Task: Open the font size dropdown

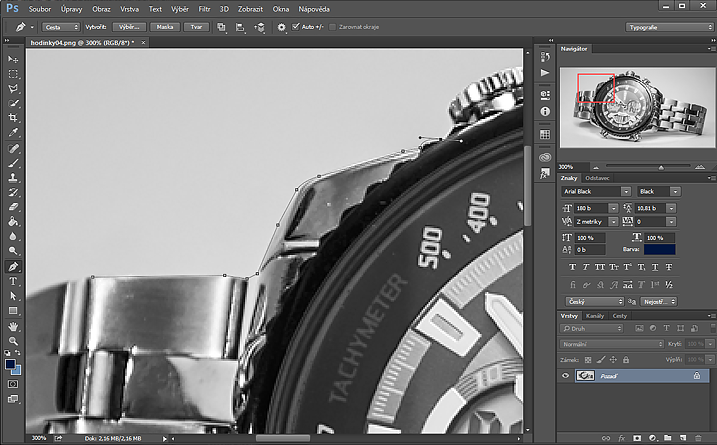Action: [x=613, y=208]
